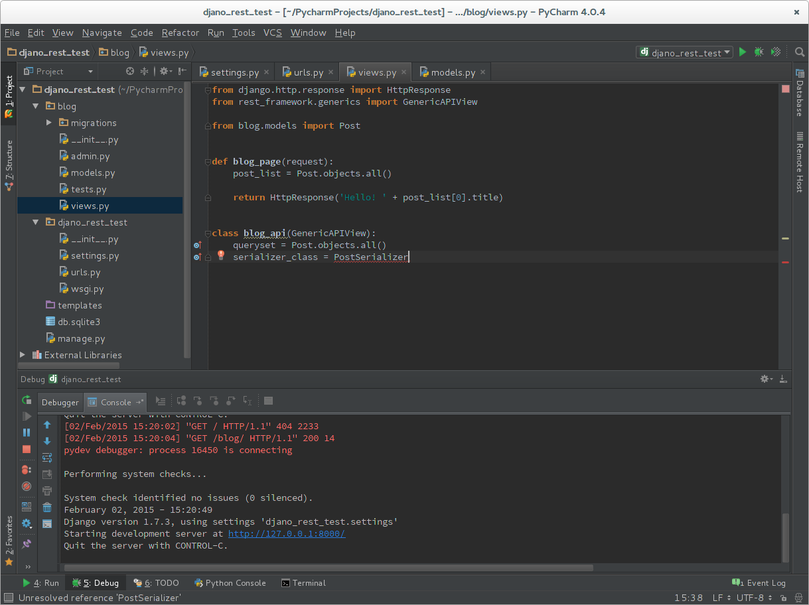Viewport: 809px width, 605px height.
Task: Switch to the settings.py editor tab
Action: coord(234,72)
